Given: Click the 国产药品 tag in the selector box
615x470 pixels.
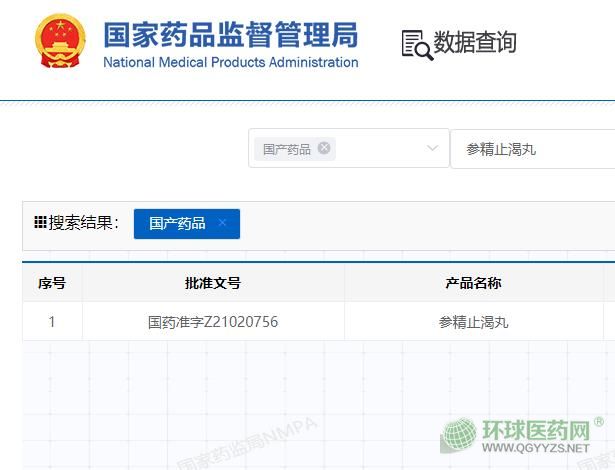Looking at the screenshot, I should pos(286,149).
